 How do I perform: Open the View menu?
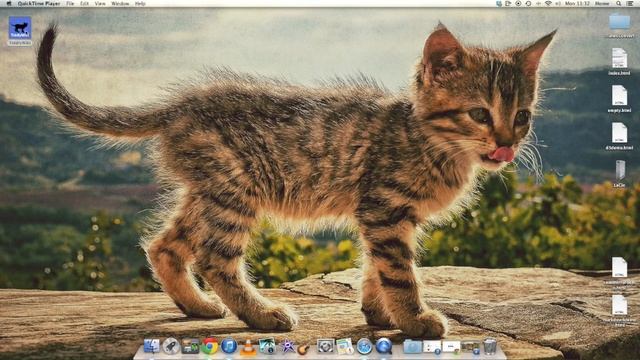pyautogui.click(x=100, y=3)
